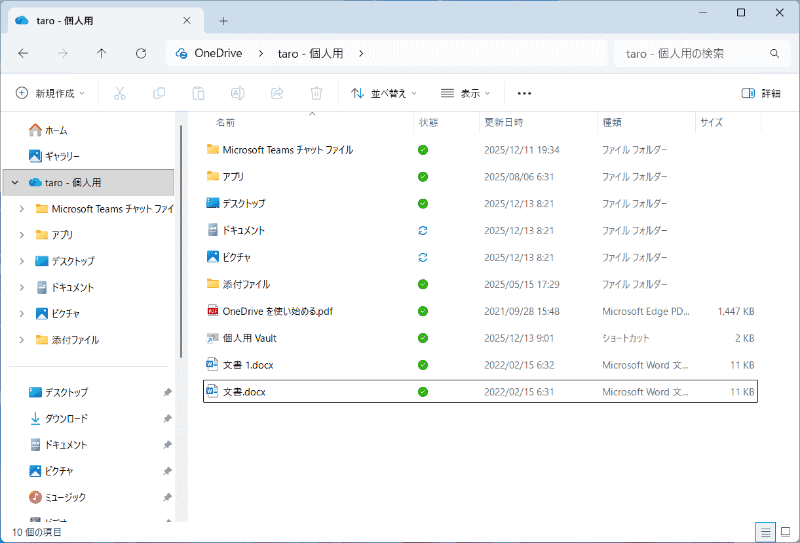The height and width of the screenshot is (543, 800).
Task: Click the 1,447 KB size cell
Action: (735, 311)
